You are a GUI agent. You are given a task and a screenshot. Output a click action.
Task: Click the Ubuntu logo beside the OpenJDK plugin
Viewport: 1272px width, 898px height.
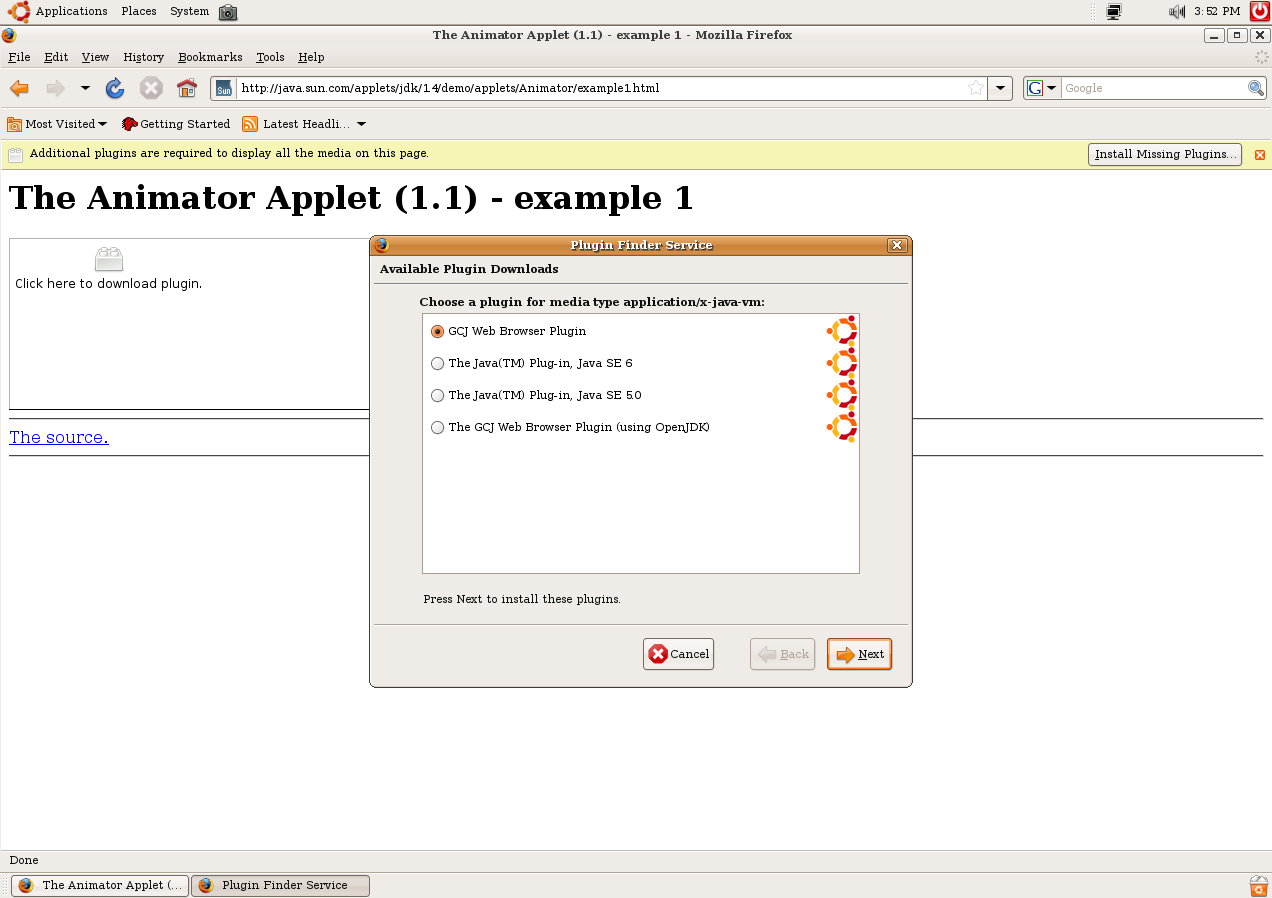tap(842, 427)
